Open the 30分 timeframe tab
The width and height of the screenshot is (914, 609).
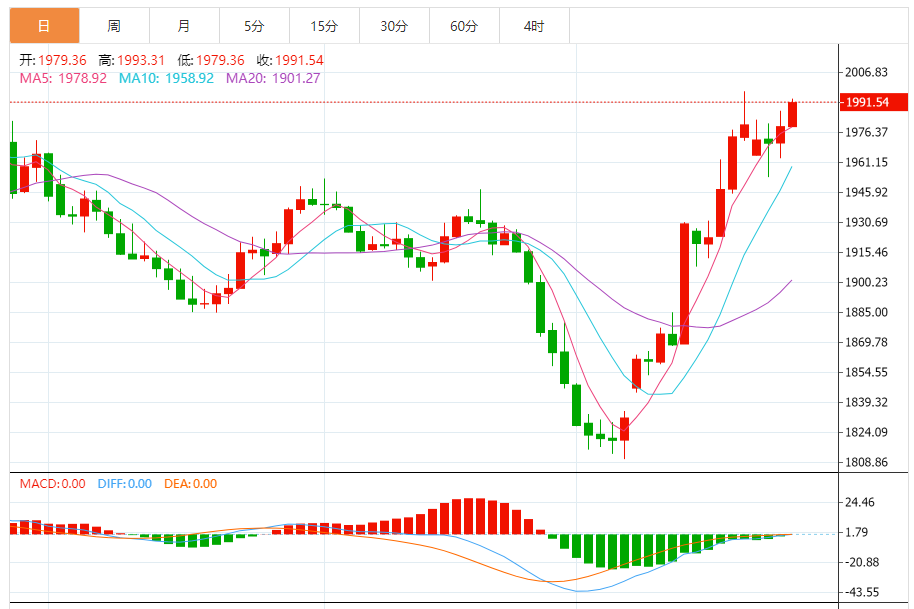click(394, 26)
